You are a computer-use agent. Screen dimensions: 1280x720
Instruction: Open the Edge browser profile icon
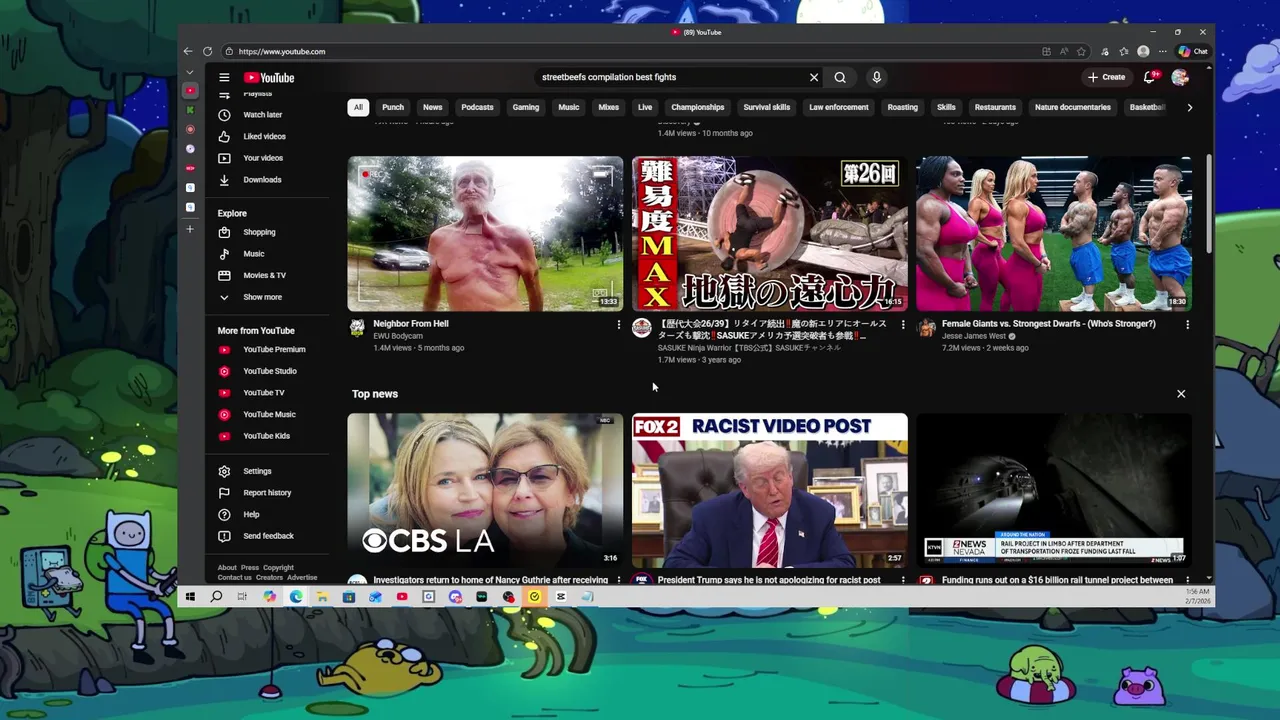1143,51
